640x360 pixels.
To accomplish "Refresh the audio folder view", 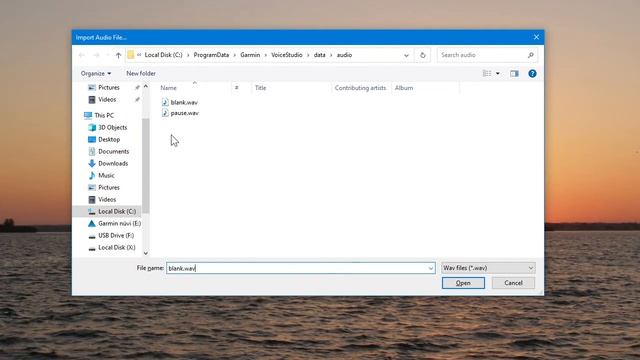I will (x=422, y=55).
